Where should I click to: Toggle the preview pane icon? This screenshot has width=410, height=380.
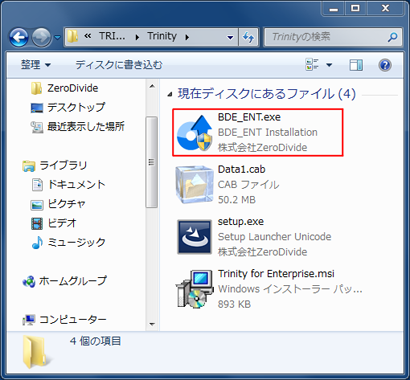(356, 65)
